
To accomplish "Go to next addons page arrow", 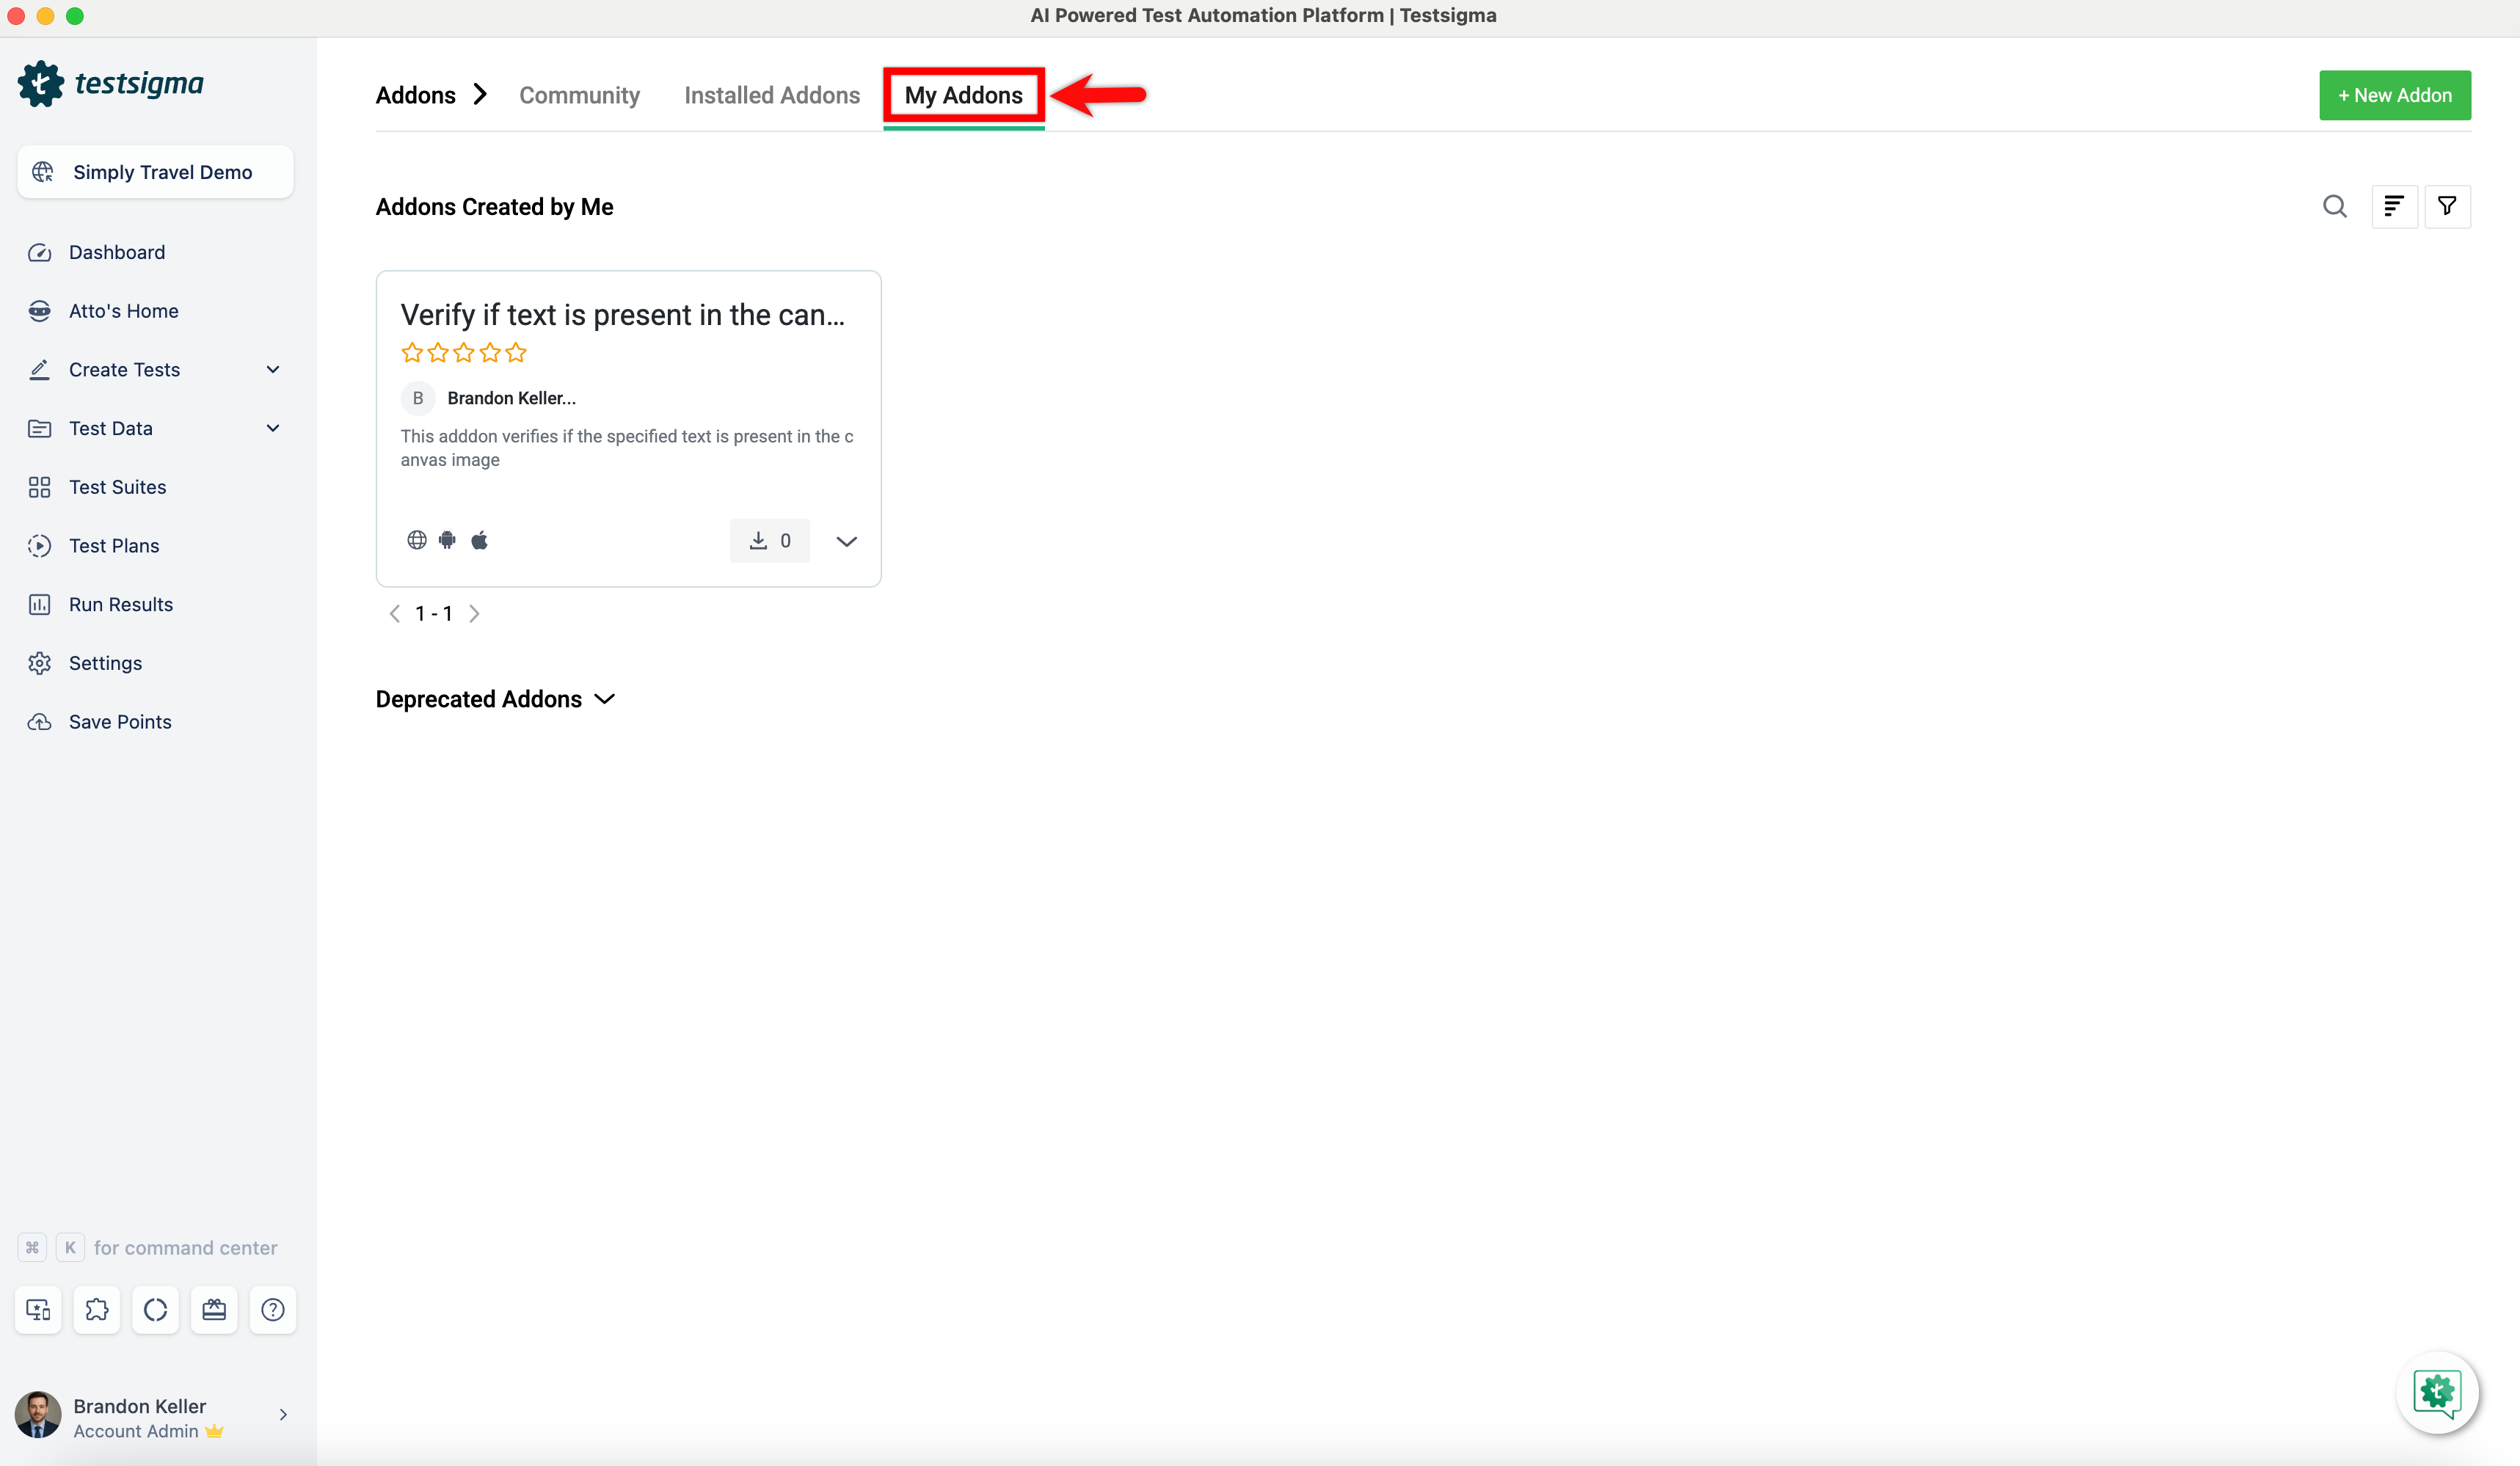I will [x=475, y=613].
